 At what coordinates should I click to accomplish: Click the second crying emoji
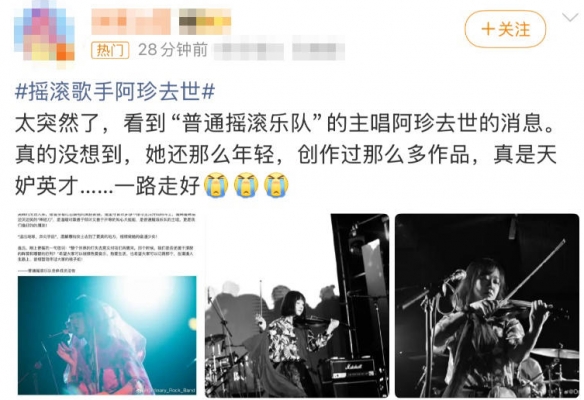[246, 185]
